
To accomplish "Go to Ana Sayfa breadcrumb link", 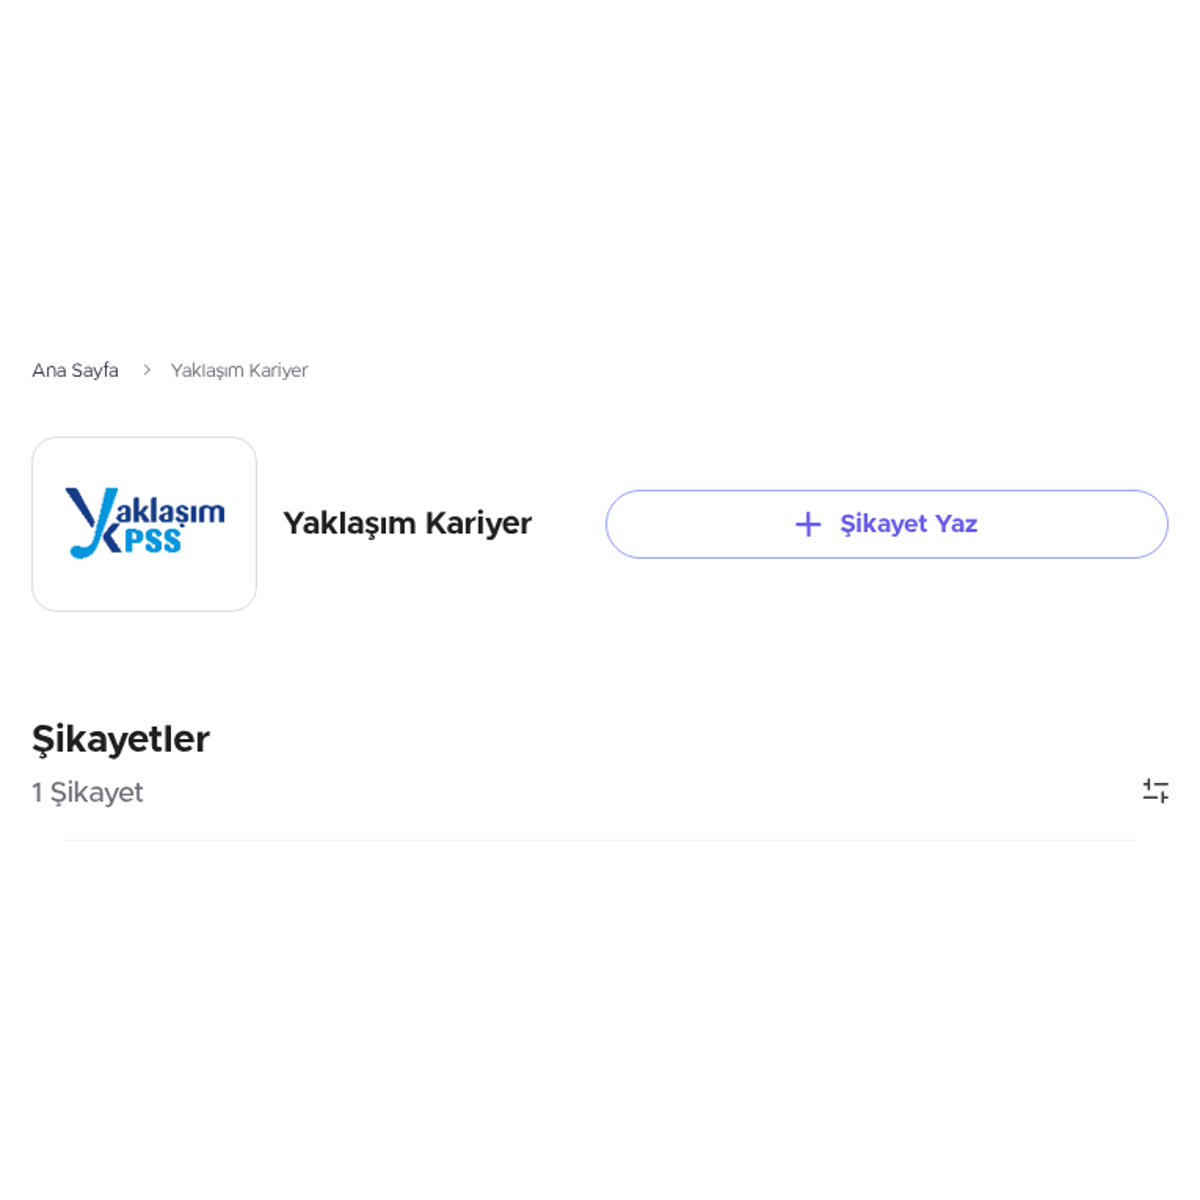I will click(x=75, y=370).
